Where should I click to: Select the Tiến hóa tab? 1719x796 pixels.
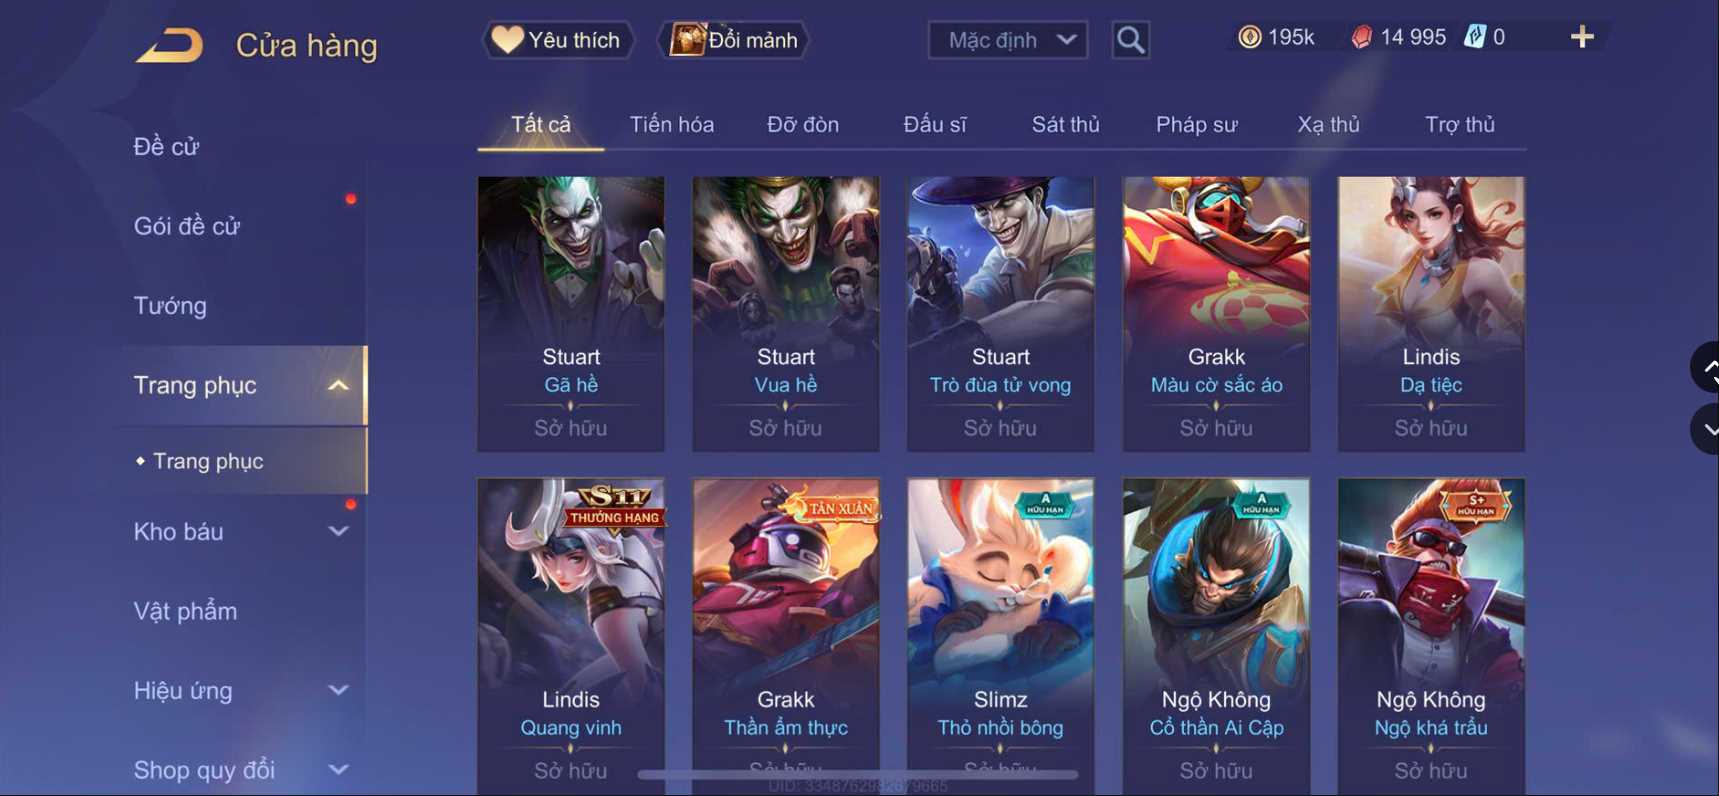pyautogui.click(x=671, y=125)
